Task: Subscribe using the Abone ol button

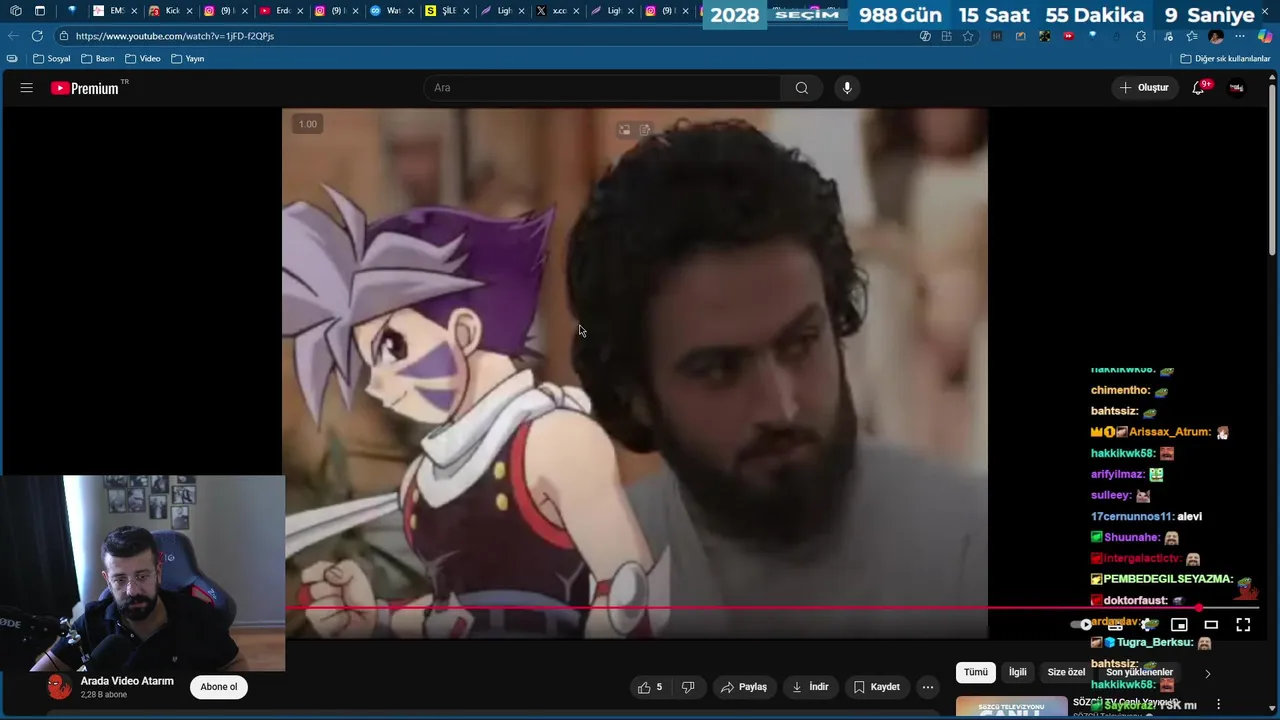Action: (219, 687)
